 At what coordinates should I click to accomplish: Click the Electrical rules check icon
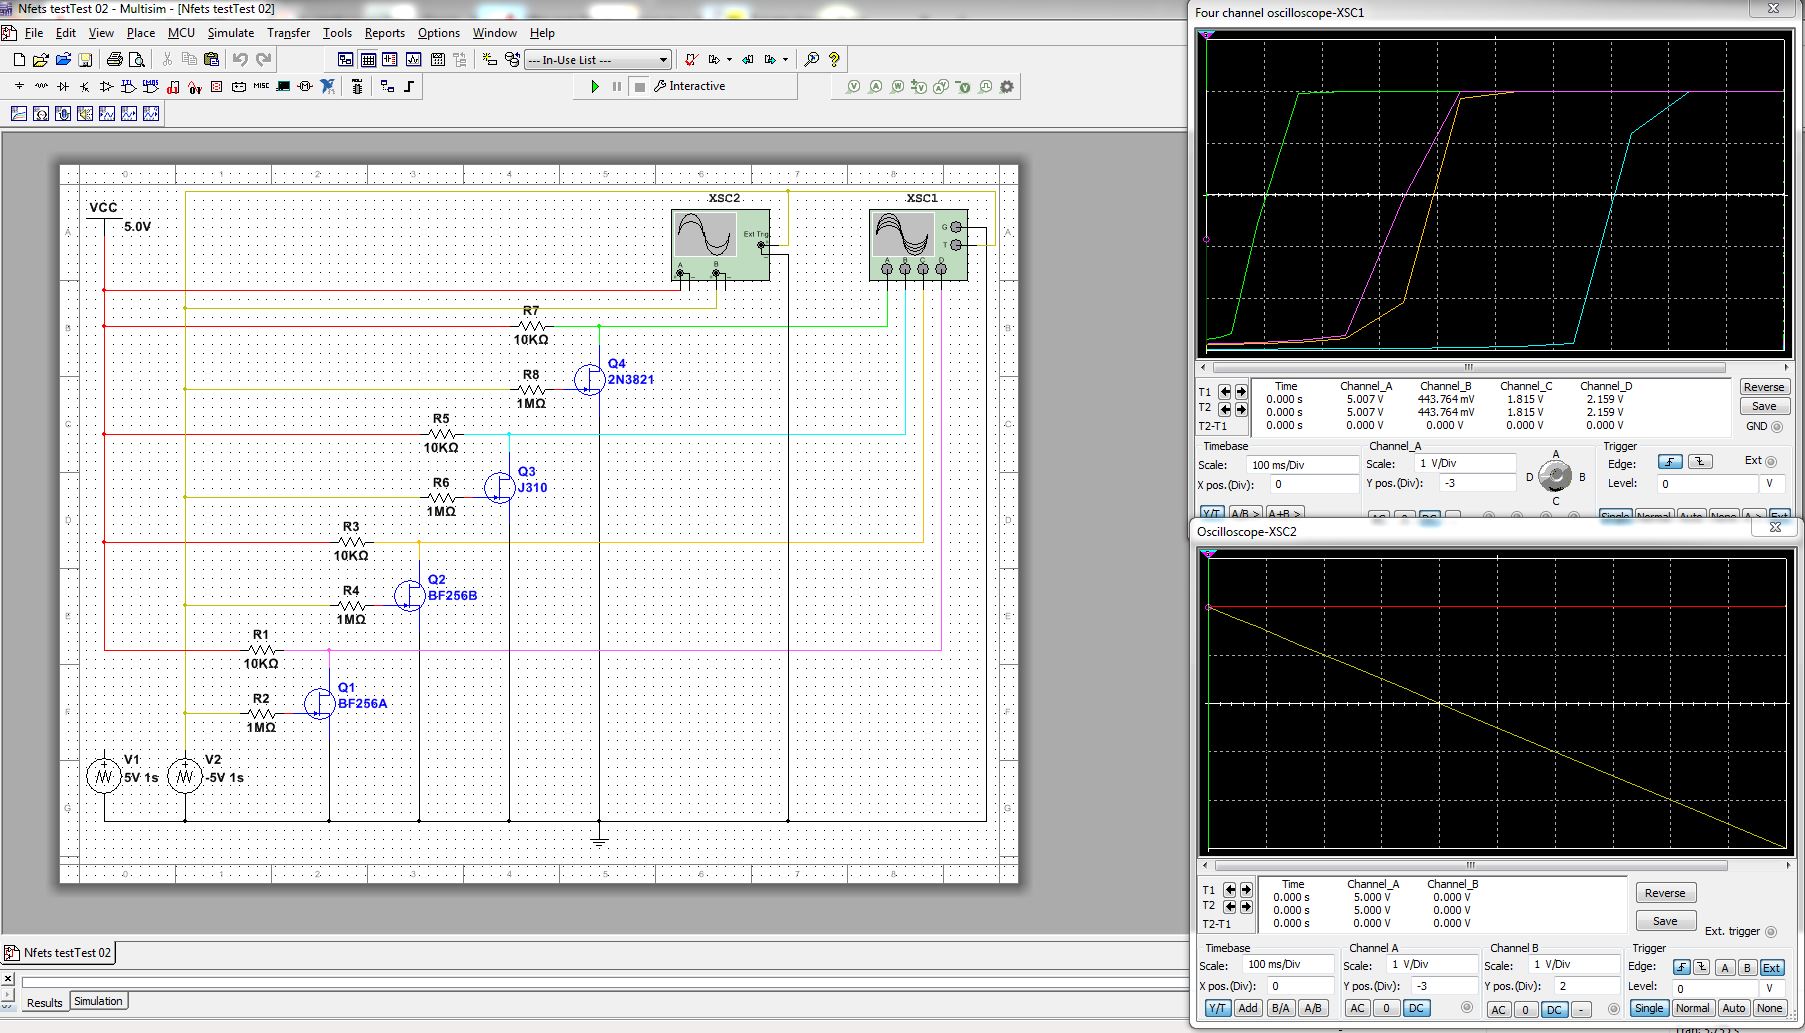point(690,60)
